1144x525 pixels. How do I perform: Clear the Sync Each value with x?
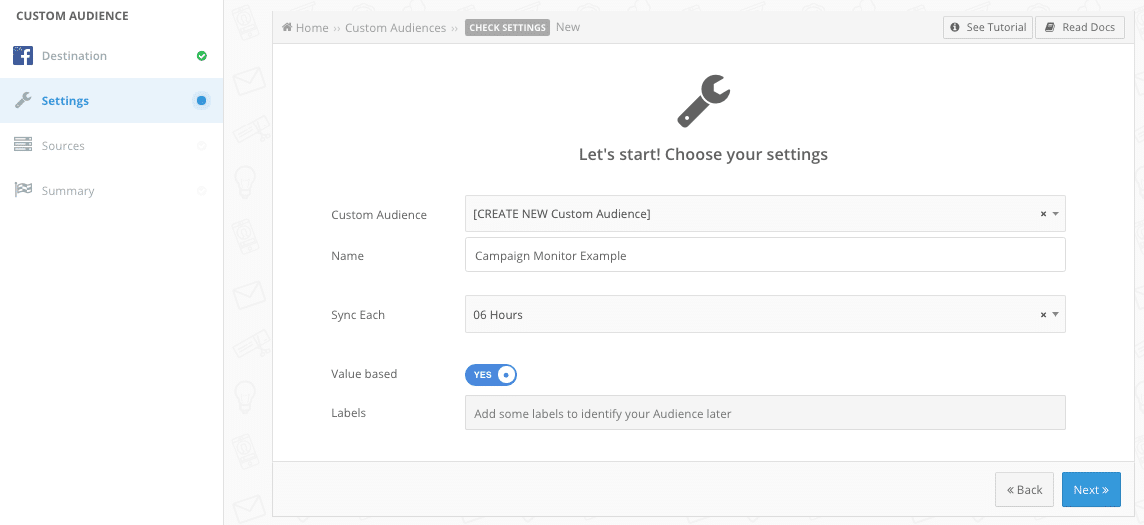coord(1043,314)
